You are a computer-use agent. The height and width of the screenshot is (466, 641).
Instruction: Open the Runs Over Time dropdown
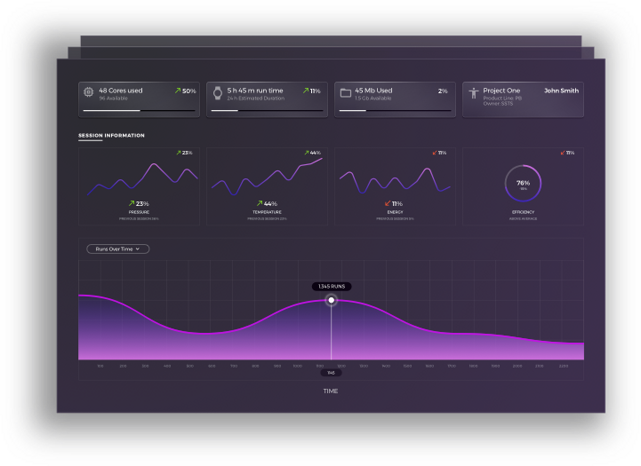click(117, 249)
